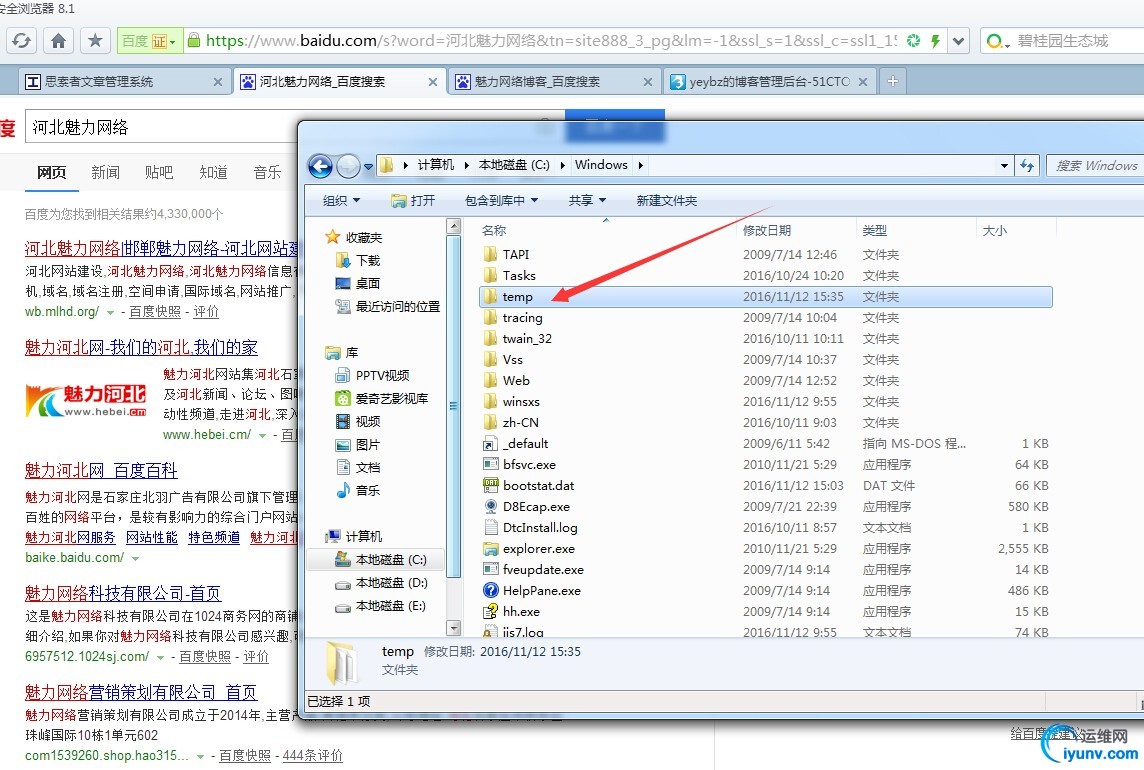Image resolution: width=1144 pixels, height=770 pixels.
Task: Open 魅力网络营销策划有限公司 link
Action: point(141,692)
